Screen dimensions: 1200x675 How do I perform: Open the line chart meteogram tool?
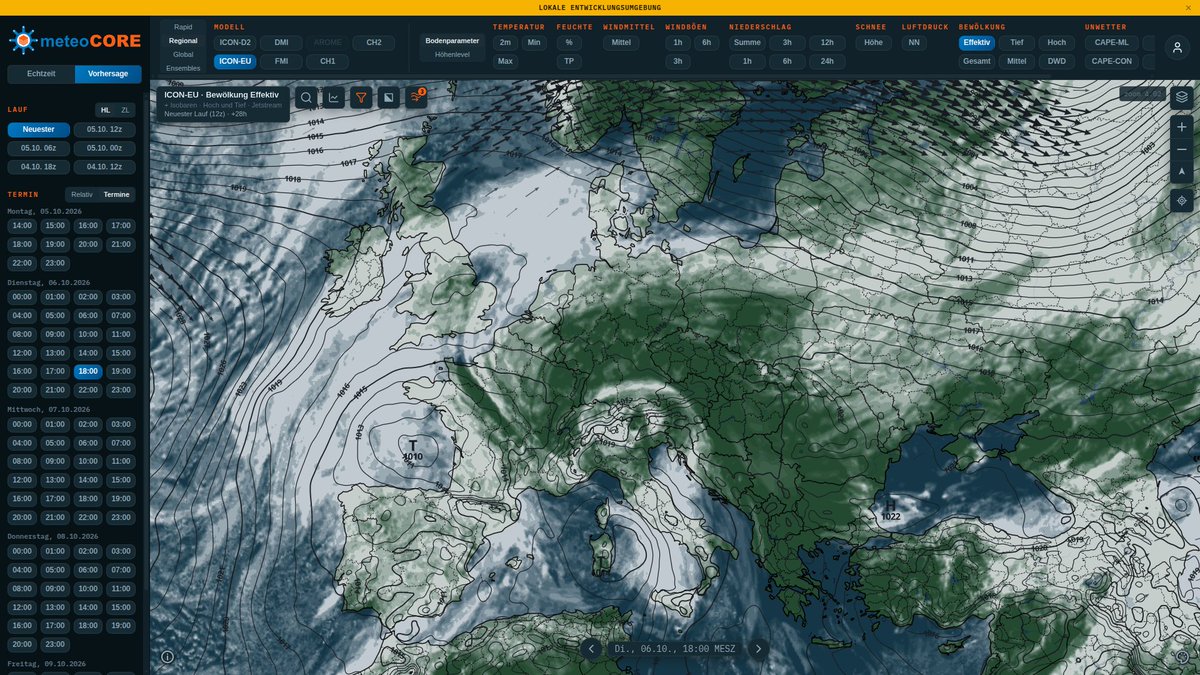click(x=334, y=97)
